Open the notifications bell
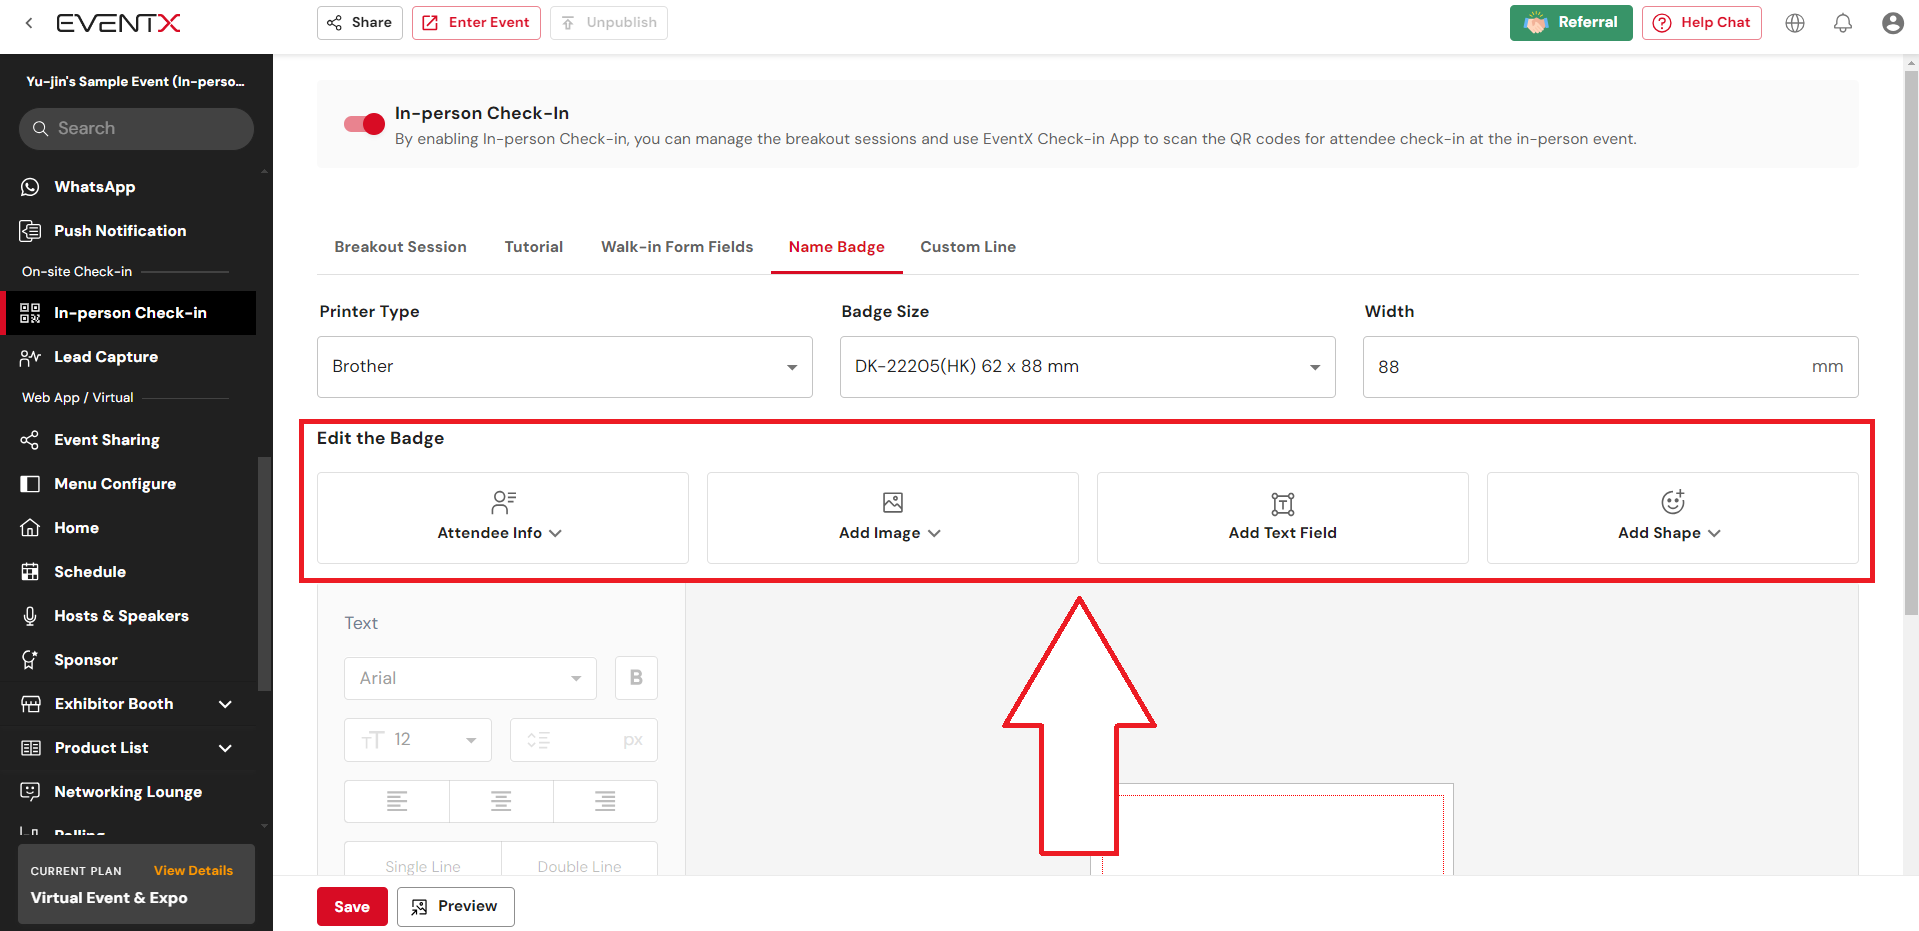The height and width of the screenshot is (931, 1919). point(1843,23)
